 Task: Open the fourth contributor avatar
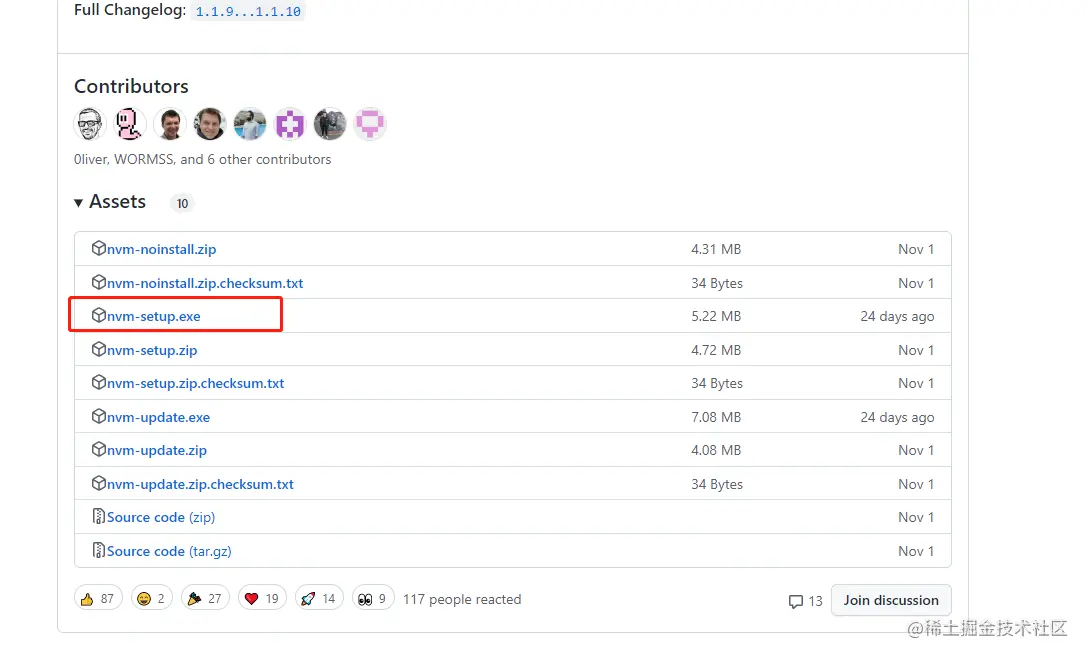(x=209, y=124)
